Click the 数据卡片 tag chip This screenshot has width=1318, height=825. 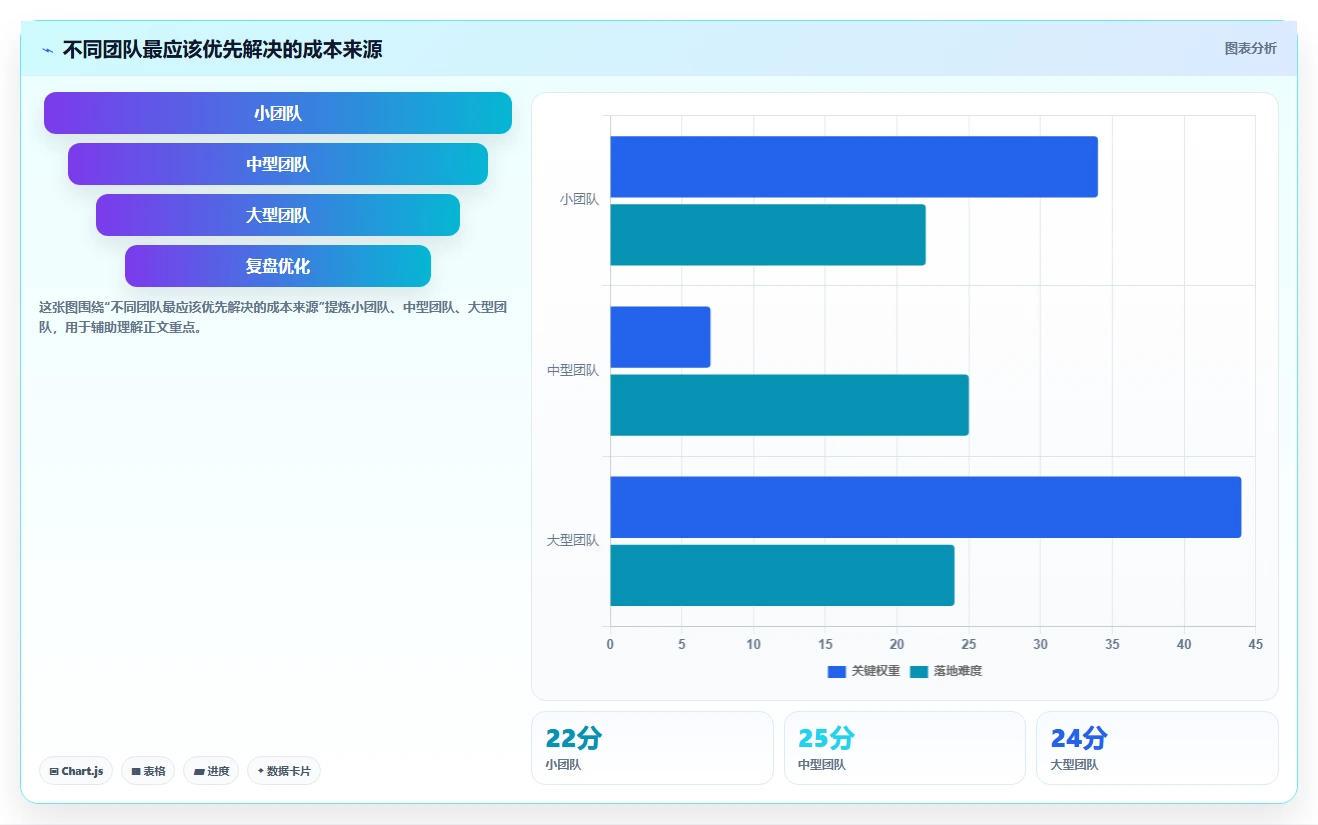point(284,771)
